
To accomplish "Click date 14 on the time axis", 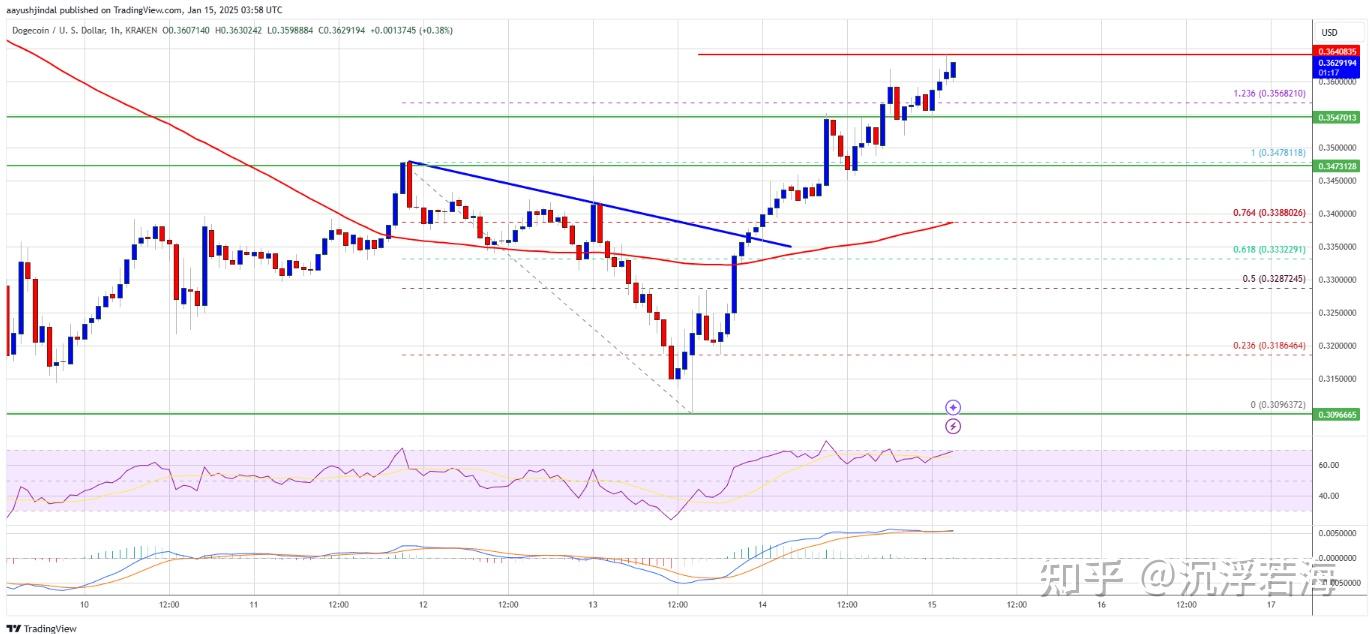I will [x=762, y=605].
